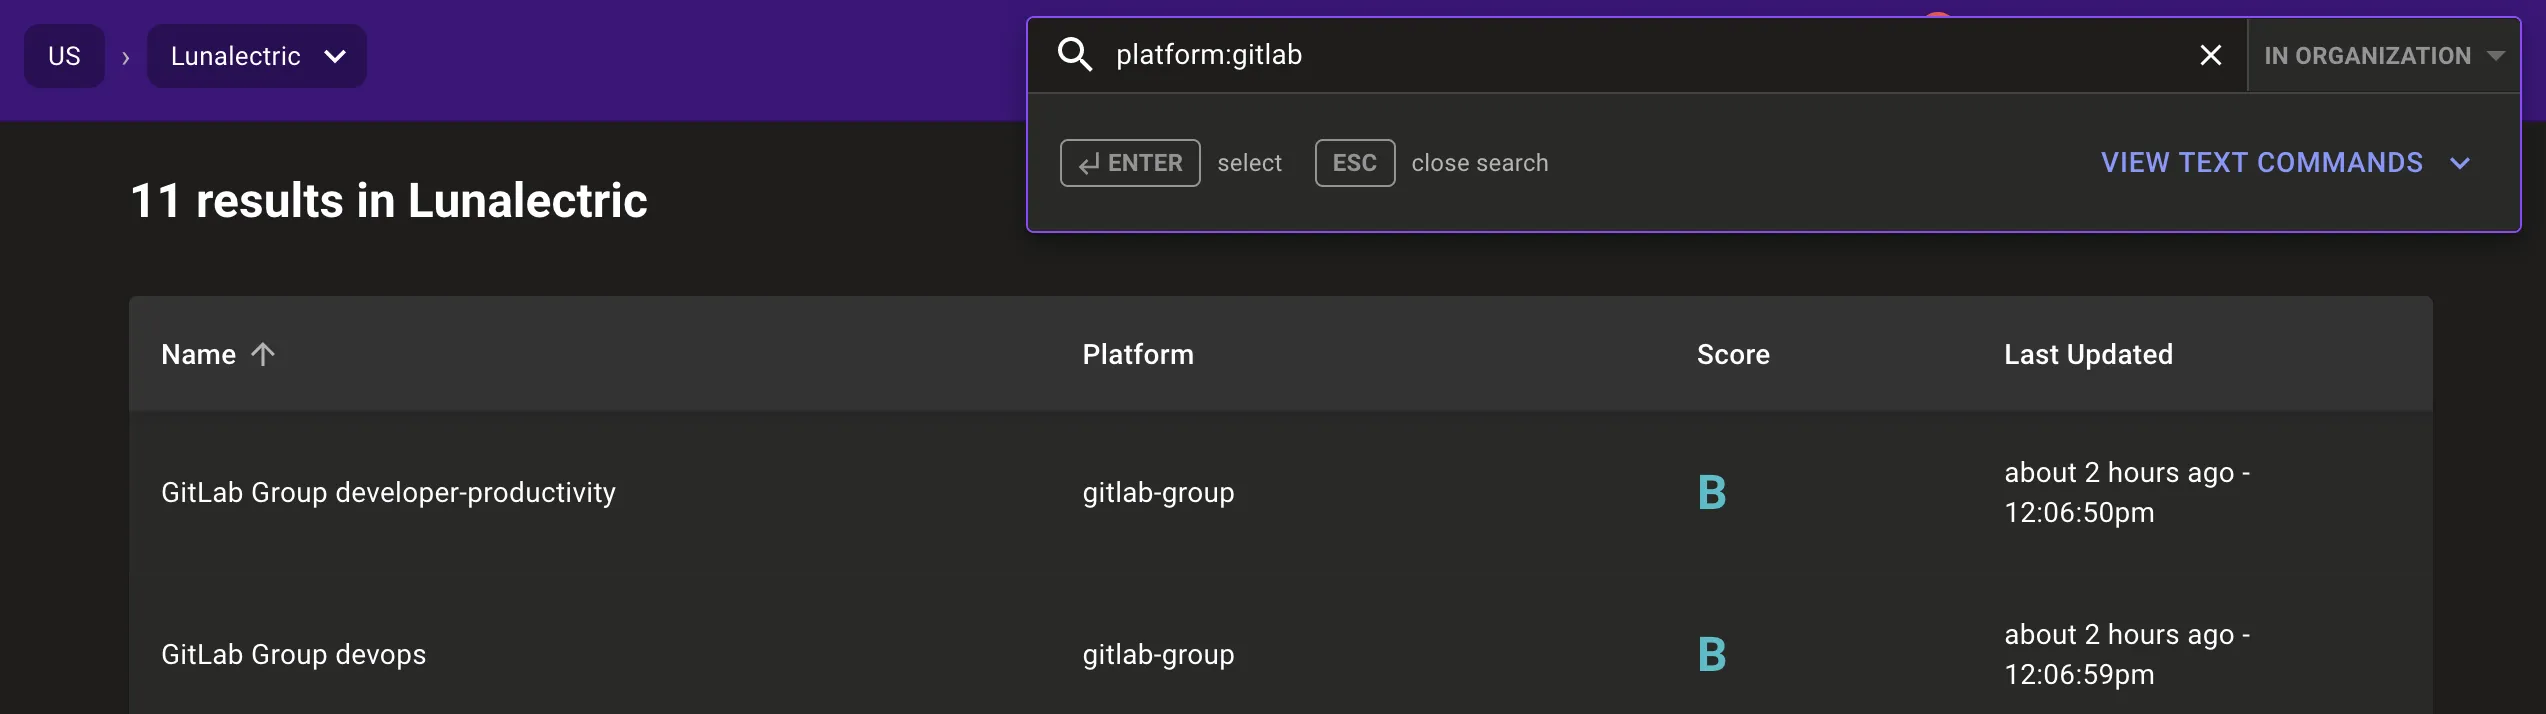Click the B score badge for devops
Screen dimensions: 2546x714
click(x=1712, y=654)
